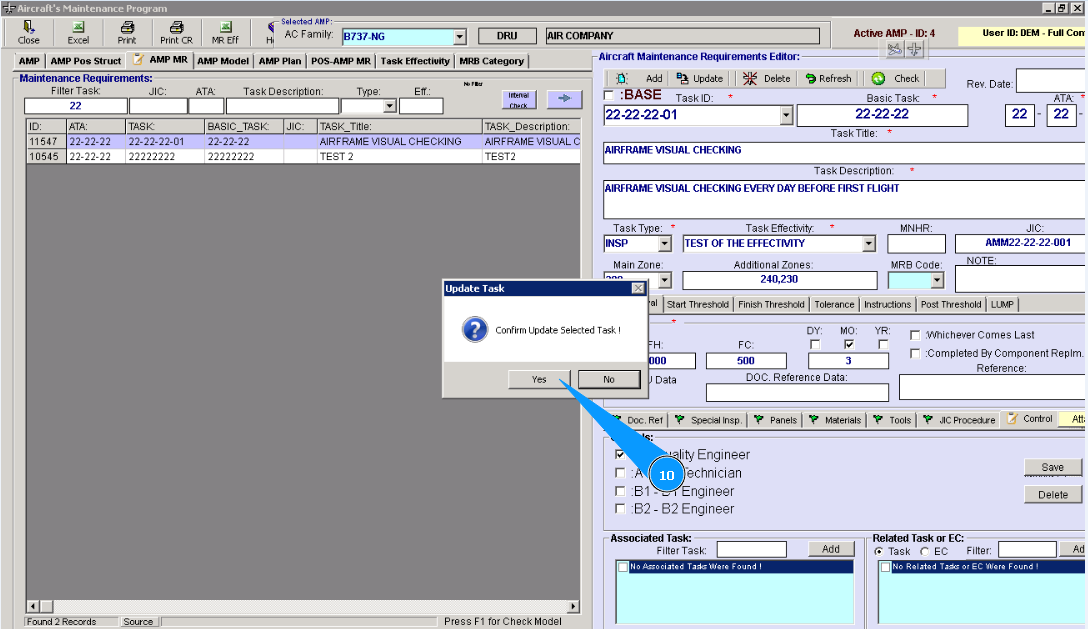
Task: Switch to the AMP tab
Action: [29, 61]
